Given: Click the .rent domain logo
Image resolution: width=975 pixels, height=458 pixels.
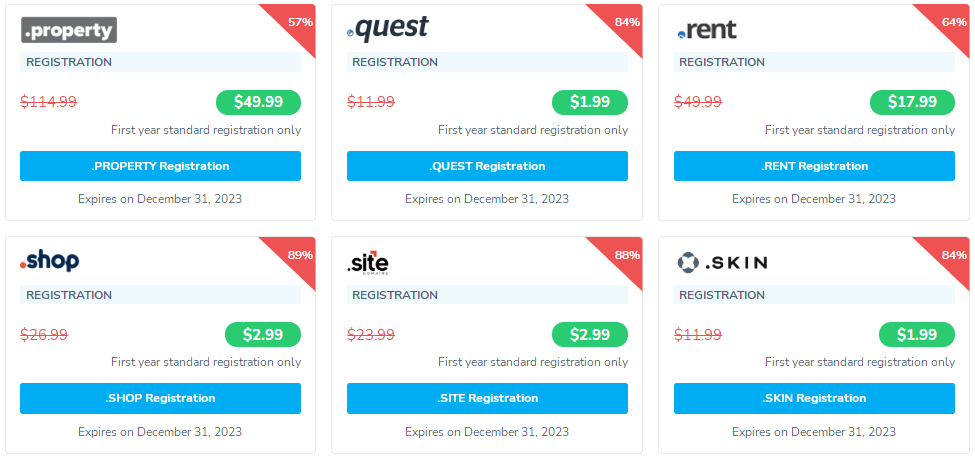Looking at the screenshot, I should (x=707, y=30).
